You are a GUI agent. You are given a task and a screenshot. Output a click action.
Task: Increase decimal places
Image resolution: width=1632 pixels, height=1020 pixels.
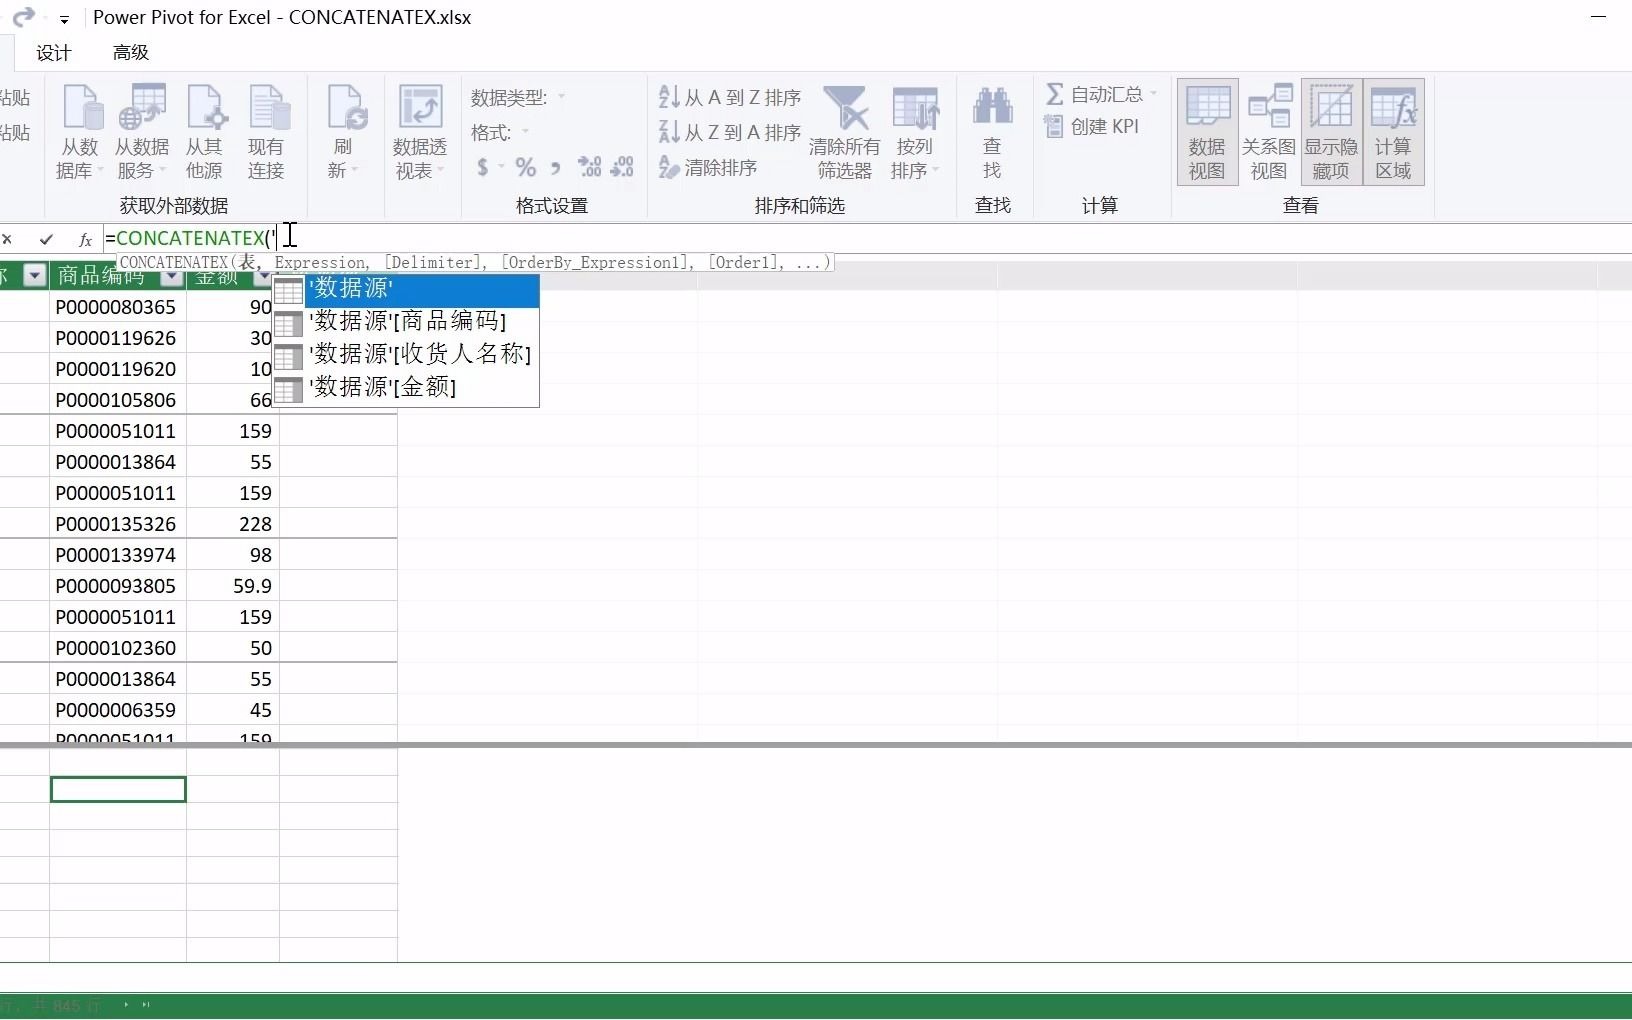(x=590, y=167)
